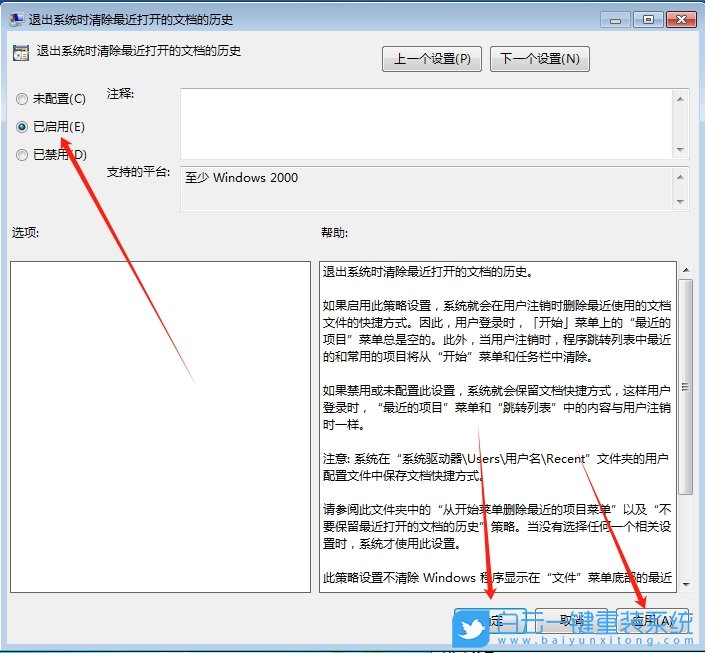Click the policy setting icon beside title

point(21,53)
